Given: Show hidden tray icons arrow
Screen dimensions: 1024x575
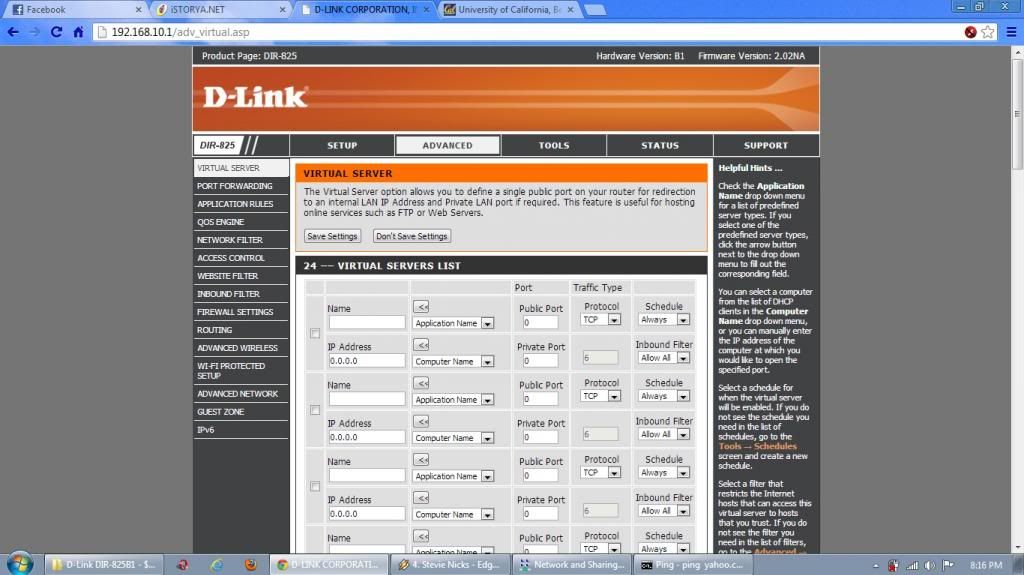Looking at the screenshot, I should (x=876, y=566).
